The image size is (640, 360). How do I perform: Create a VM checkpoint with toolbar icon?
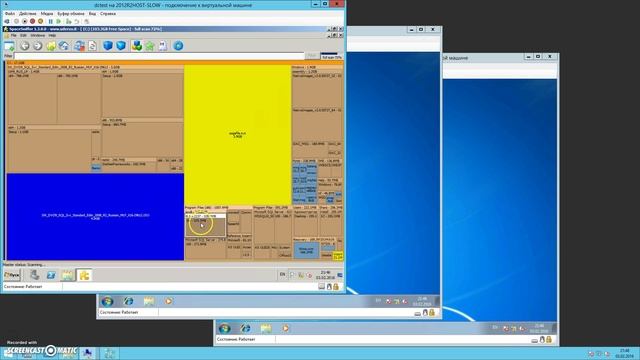(69, 21)
